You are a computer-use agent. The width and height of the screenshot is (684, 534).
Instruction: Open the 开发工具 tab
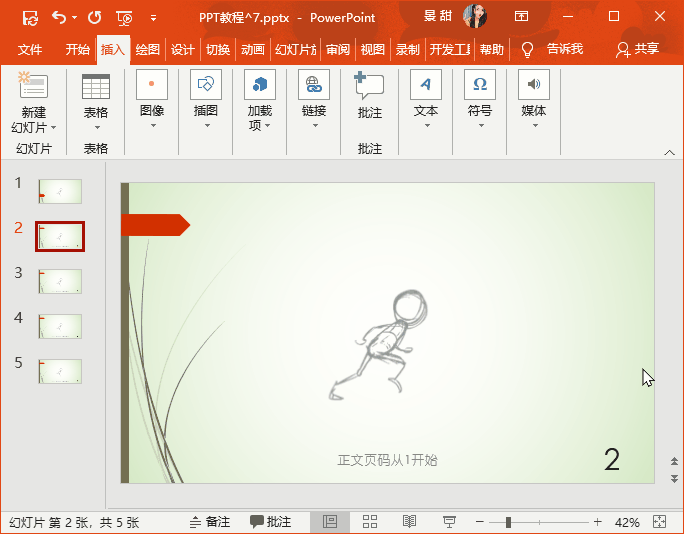[450, 50]
